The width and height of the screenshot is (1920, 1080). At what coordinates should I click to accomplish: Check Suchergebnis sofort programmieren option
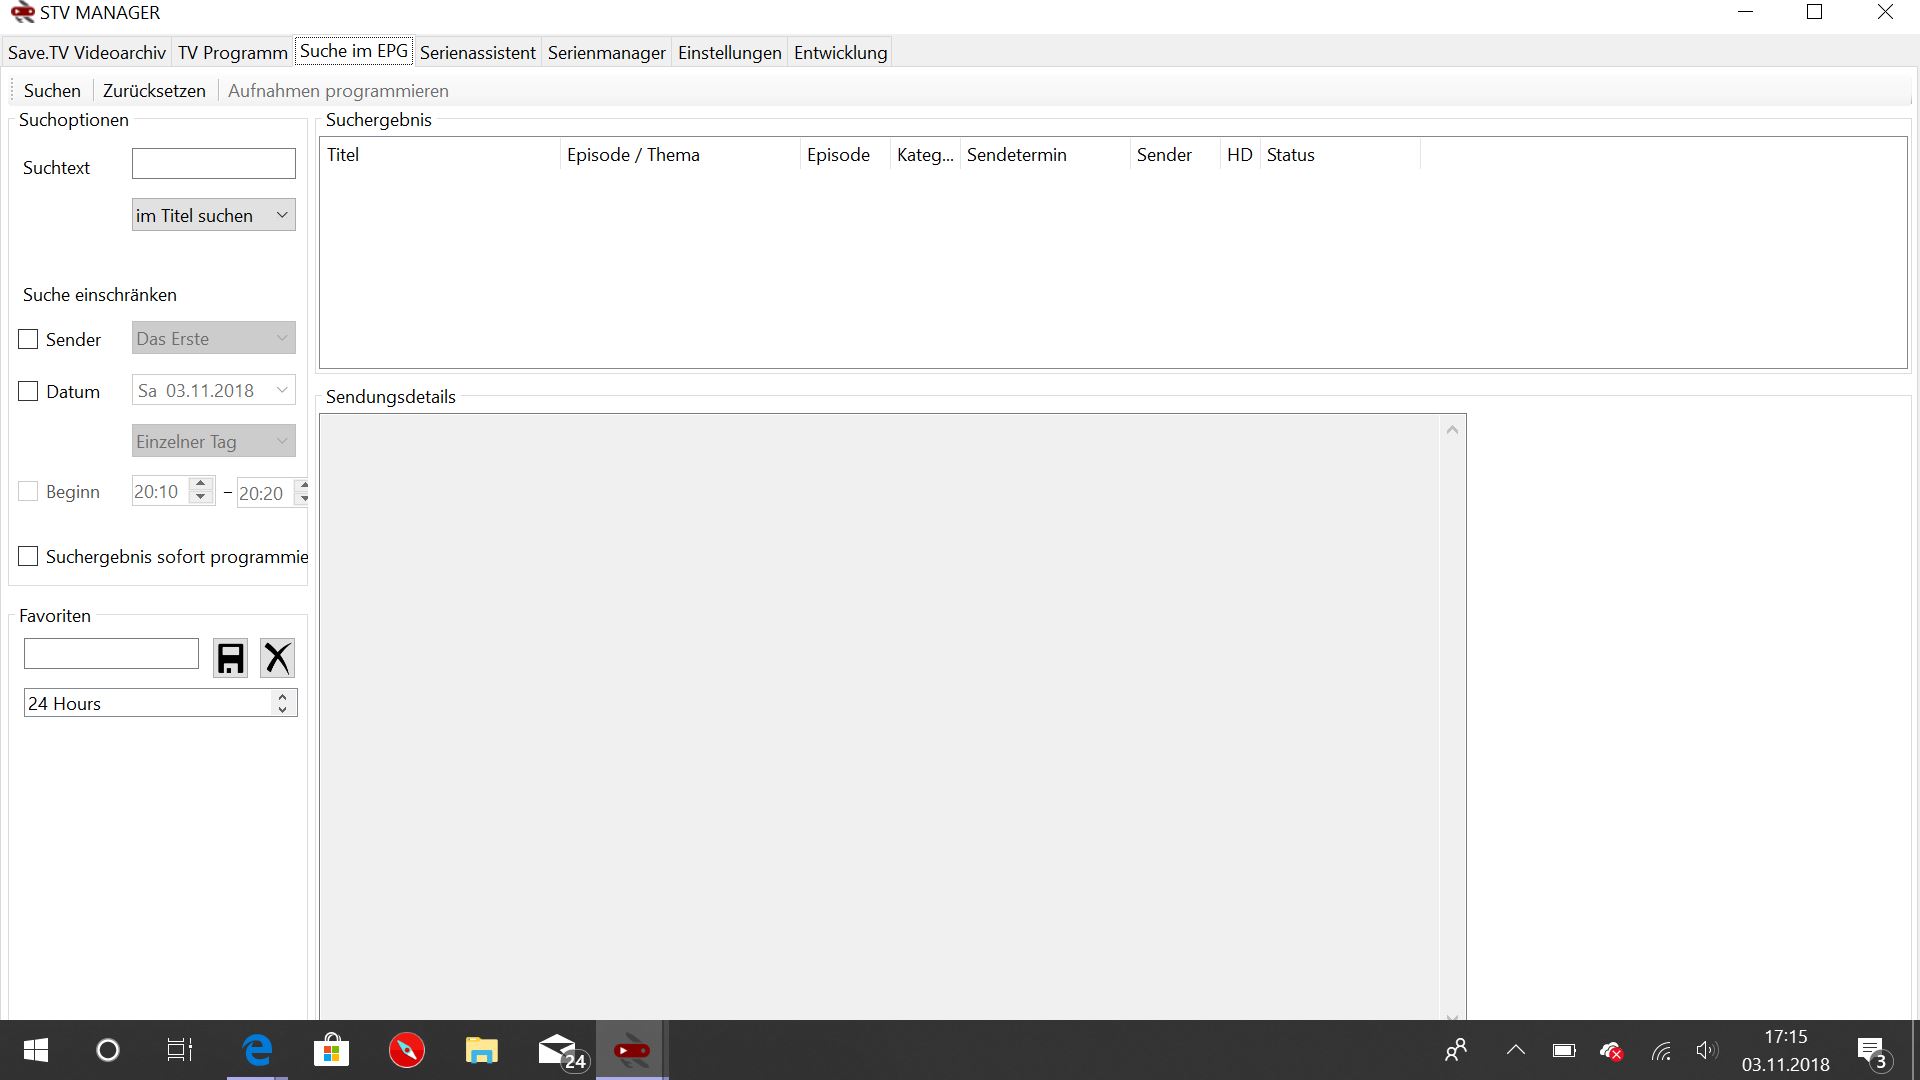(28, 557)
